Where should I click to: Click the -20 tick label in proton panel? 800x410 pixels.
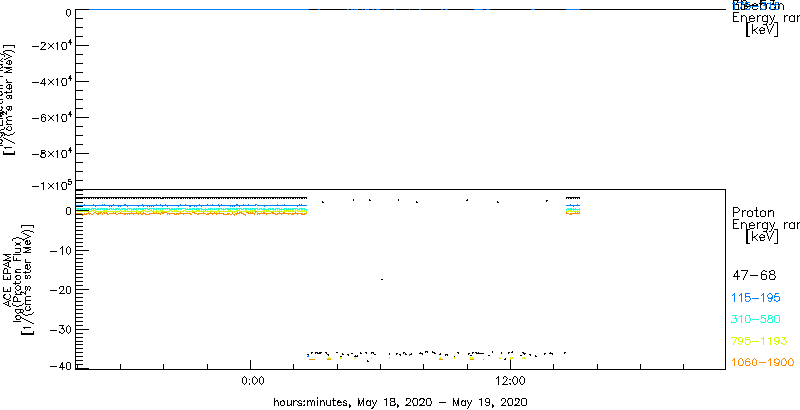click(x=59, y=290)
